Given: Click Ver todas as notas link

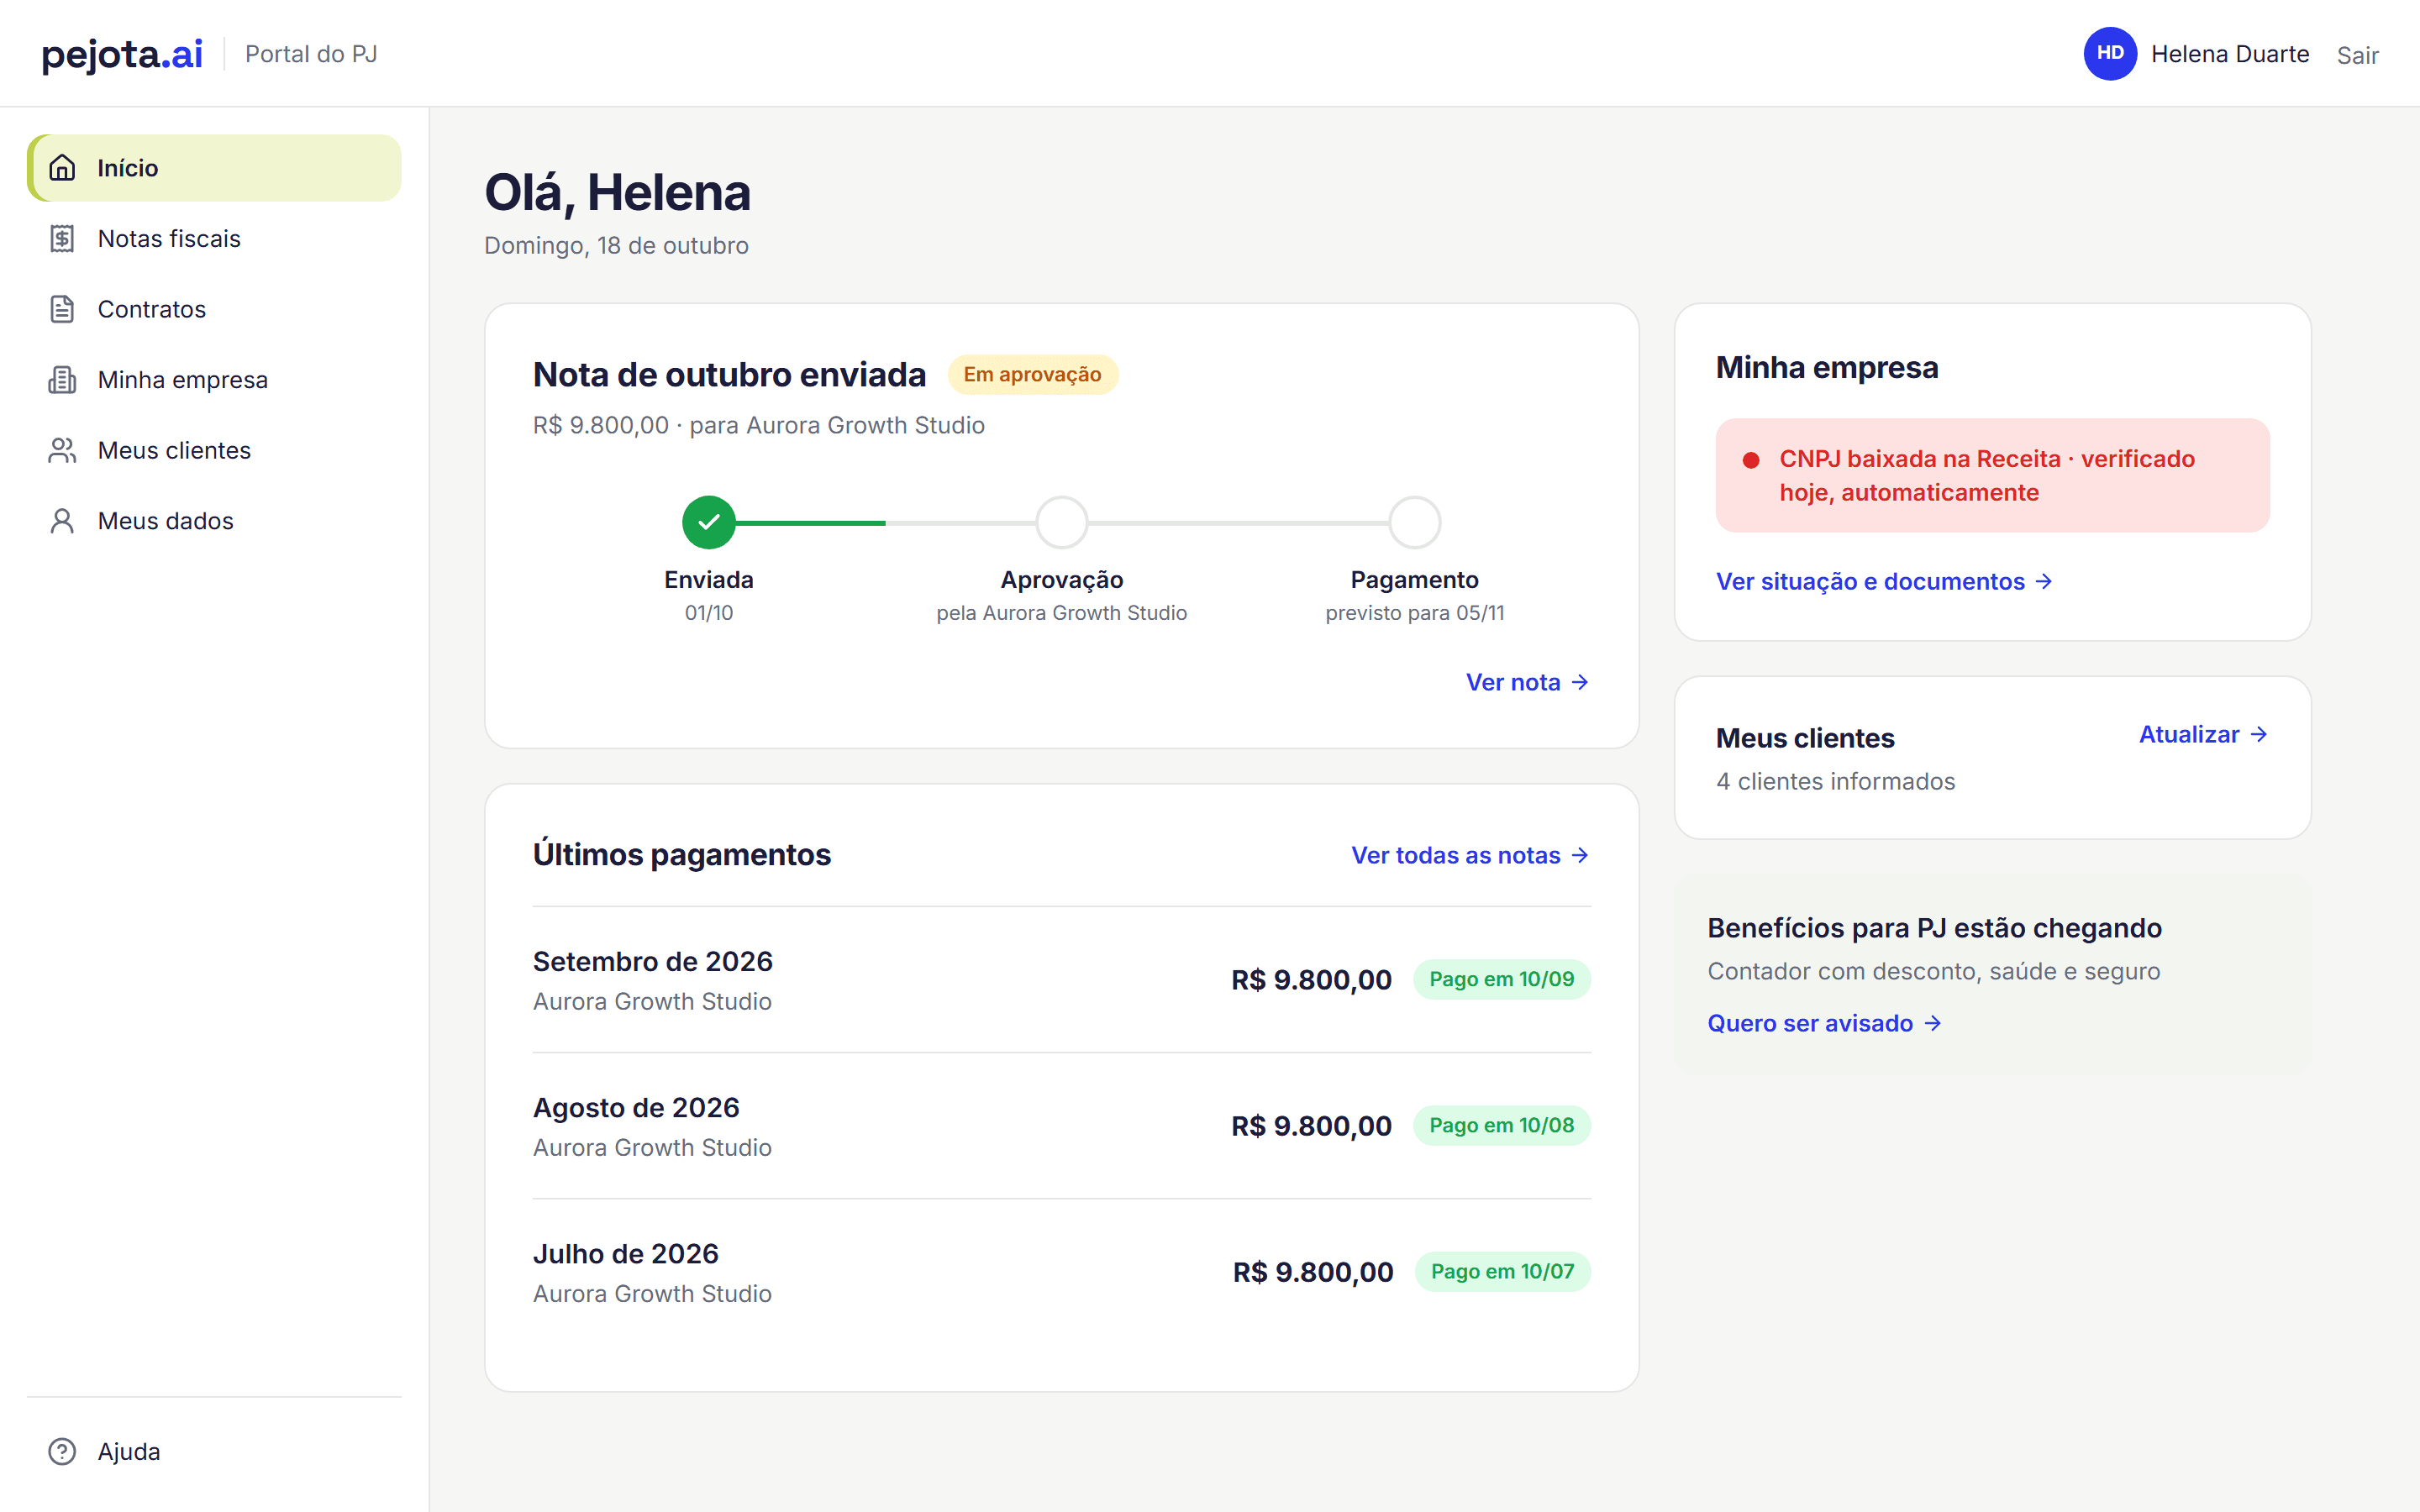Looking at the screenshot, I should [x=1471, y=855].
